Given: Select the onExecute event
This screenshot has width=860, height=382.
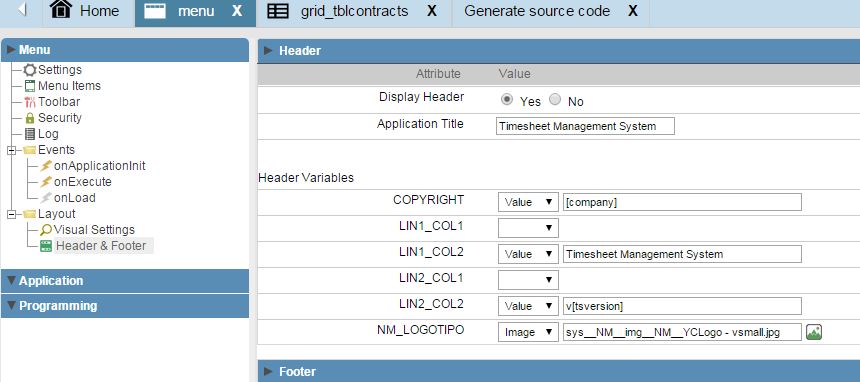Looking at the screenshot, I should [x=83, y=182].
